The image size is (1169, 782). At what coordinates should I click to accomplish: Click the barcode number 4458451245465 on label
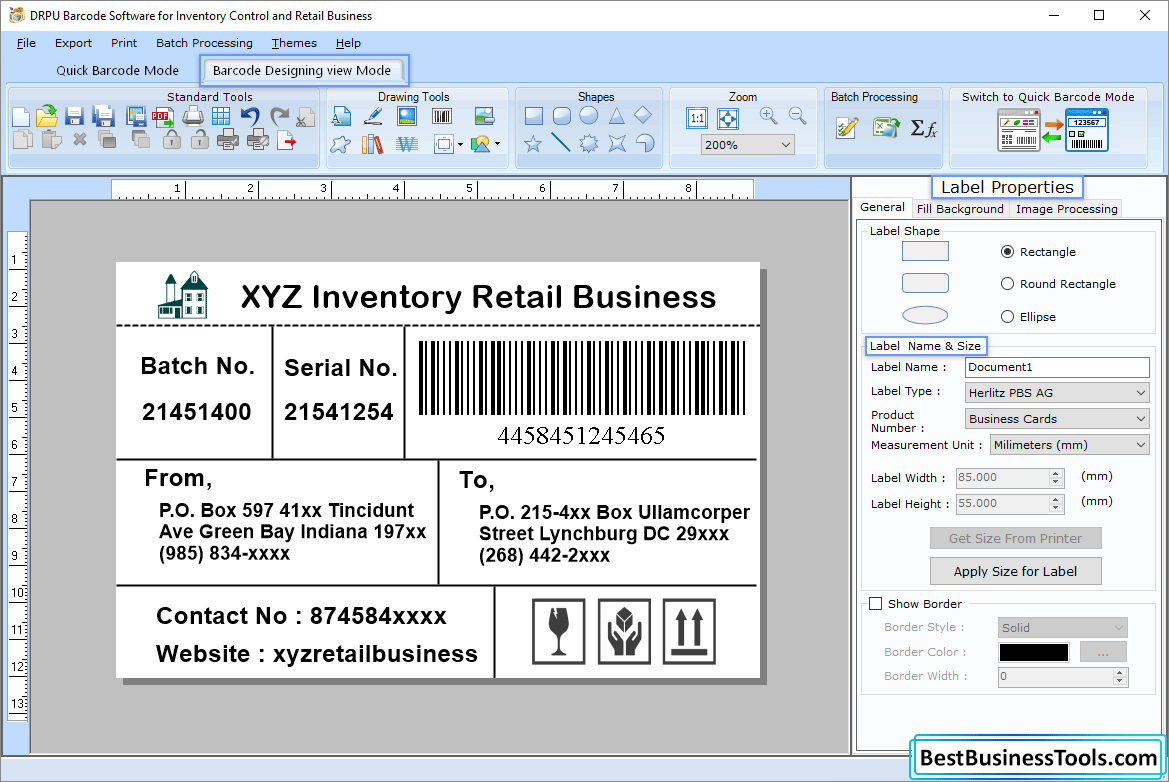click(581, 435)
